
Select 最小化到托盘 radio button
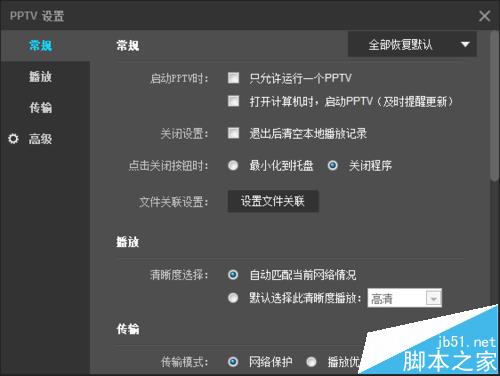(233, 165)
